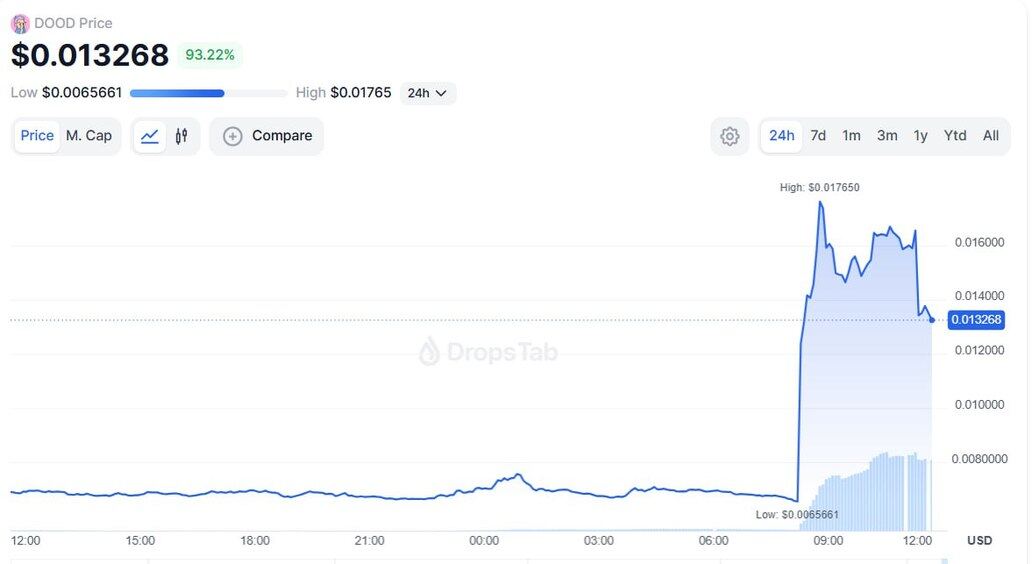Toggle chart to M. Cap mode

pyautogui.click(x=89, y=136)
